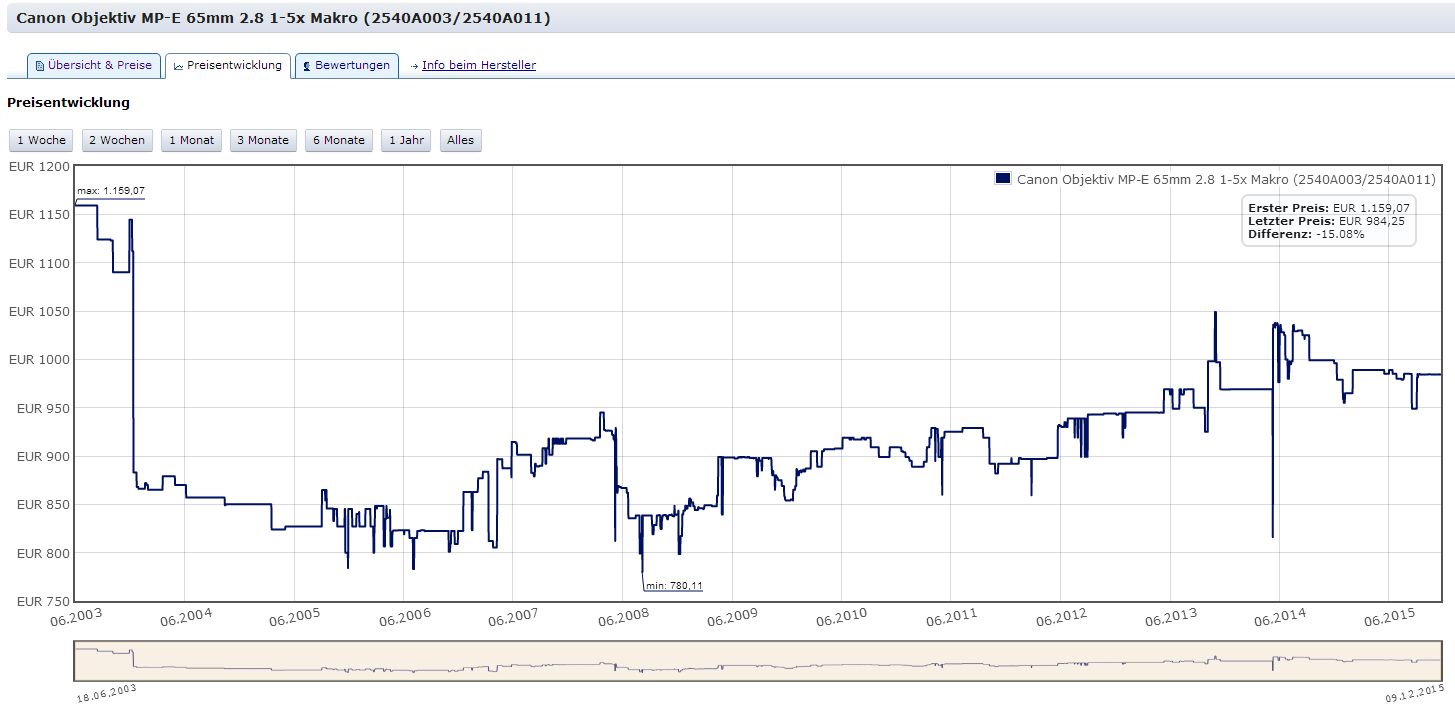The image size is (1455, 708).
Task: Click the EUR 1000 y-axis label
Action: click(38, 360)
